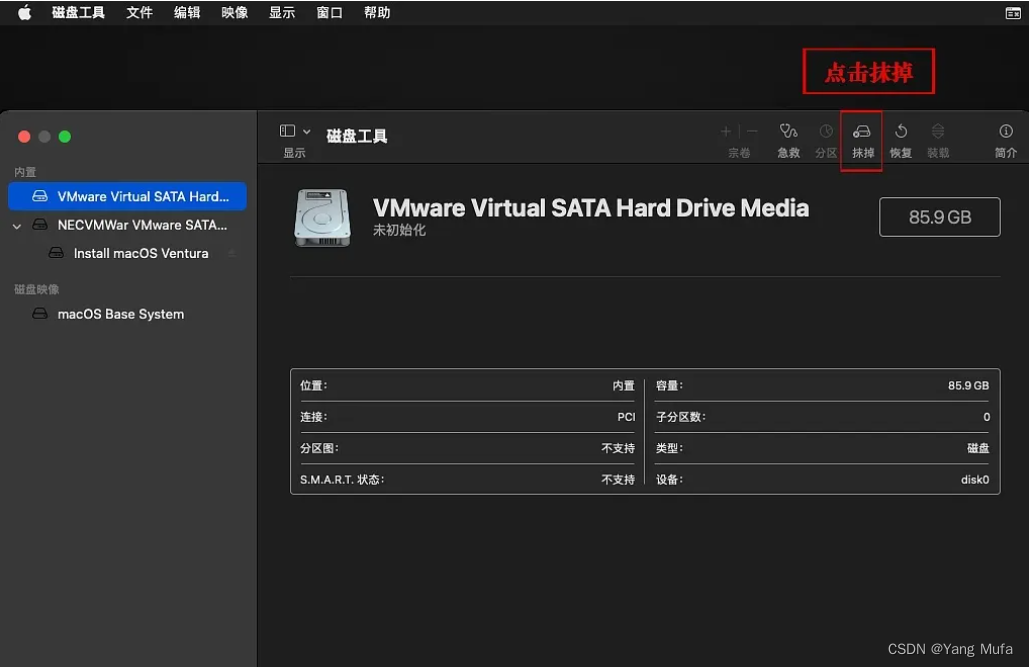
Task: Click the 分区图 不支持 row
Action: (467, 448)
